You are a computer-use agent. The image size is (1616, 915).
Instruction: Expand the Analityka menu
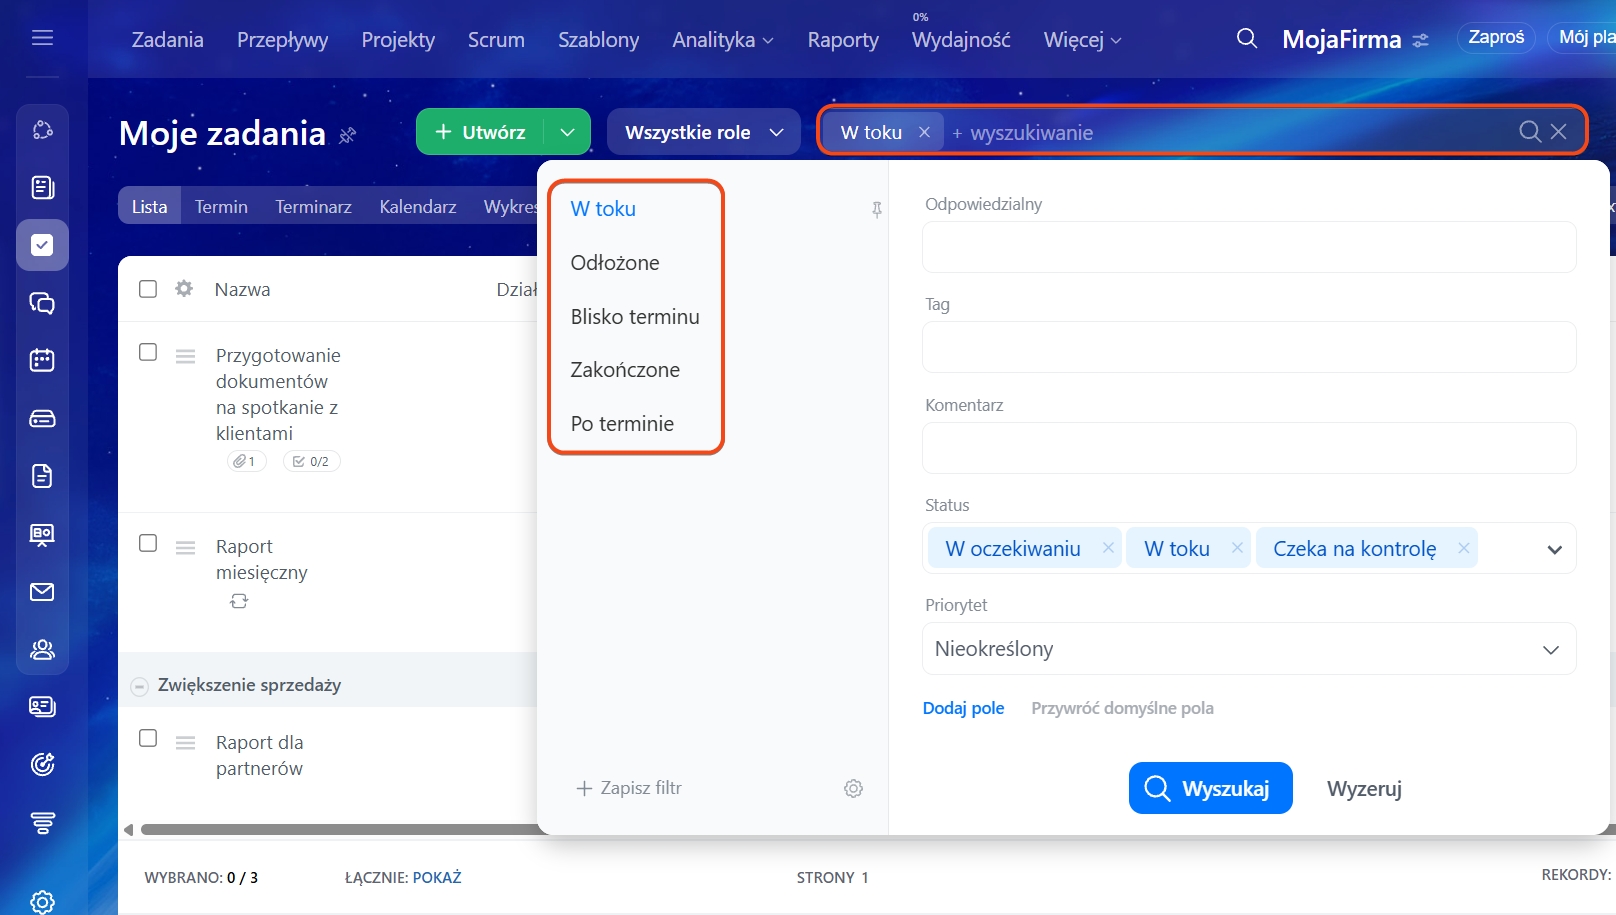coord(723,40)
